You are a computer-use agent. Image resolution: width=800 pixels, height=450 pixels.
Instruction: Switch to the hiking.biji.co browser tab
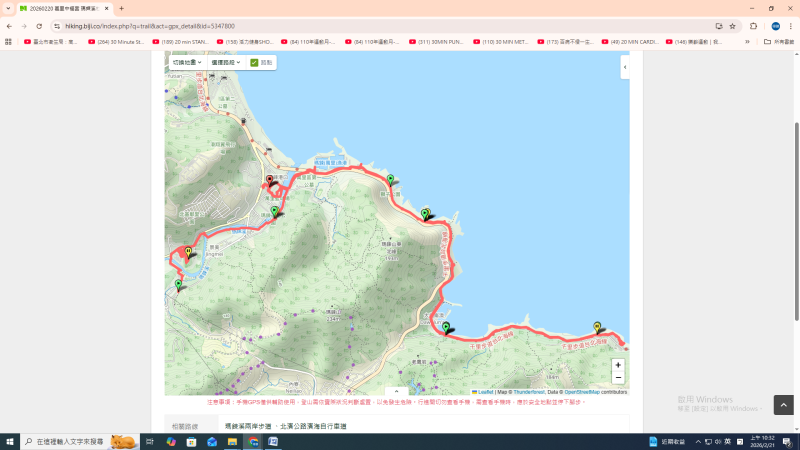click(65, 8)
